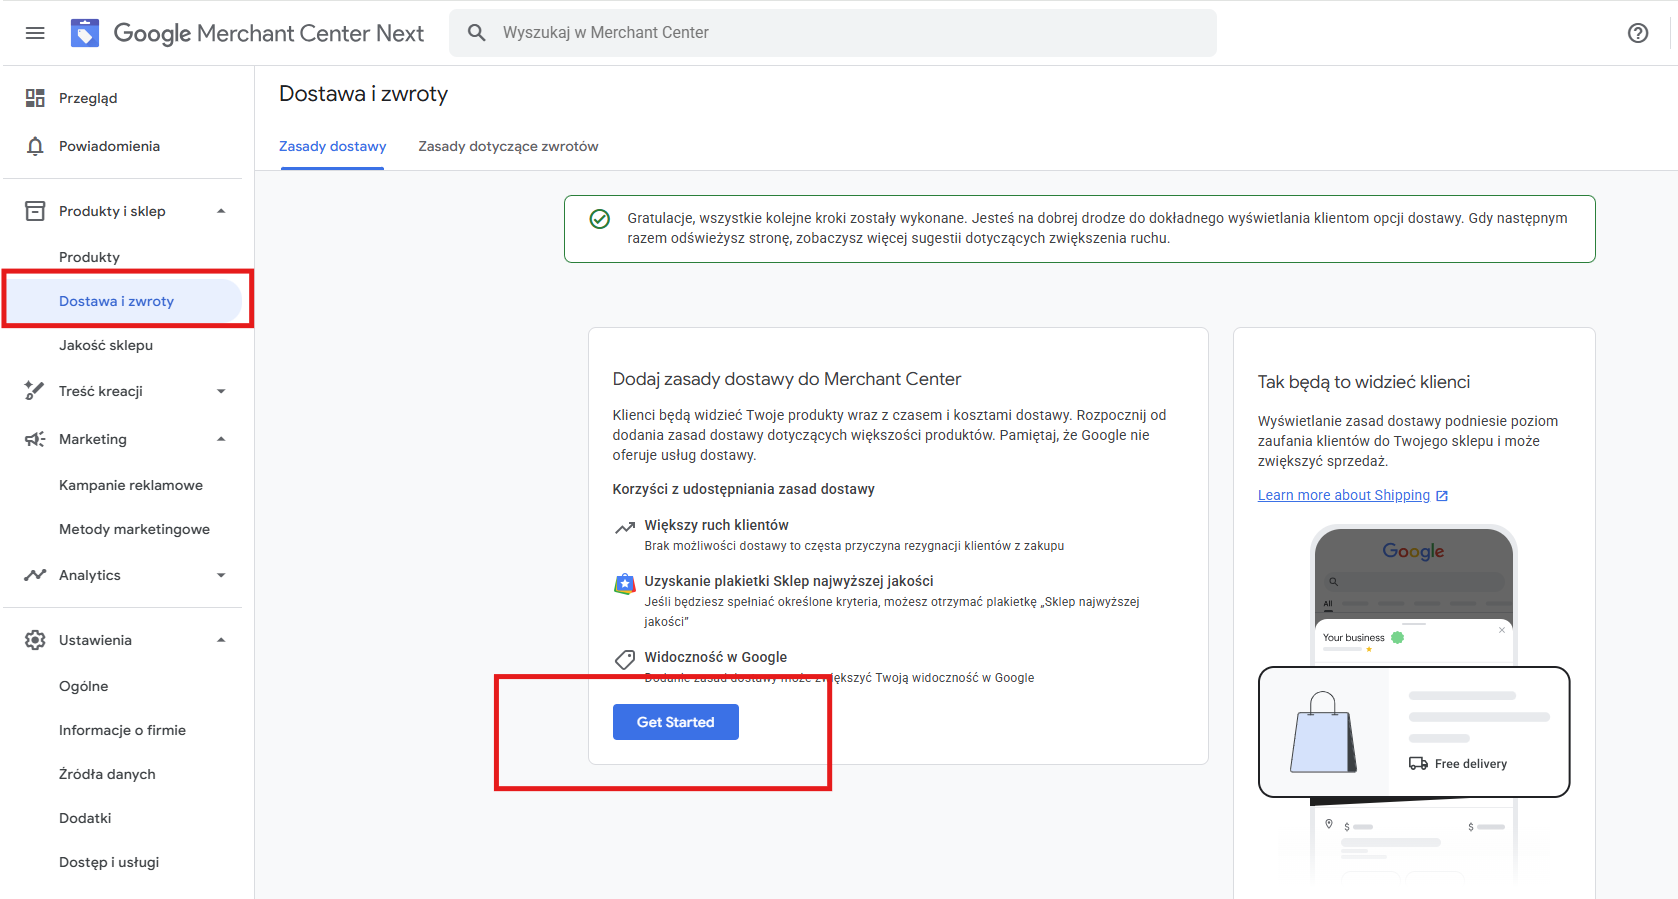1678x899 pixels.
Task: Switch to the Zasady dostawy tab
Action: (333, 146)
